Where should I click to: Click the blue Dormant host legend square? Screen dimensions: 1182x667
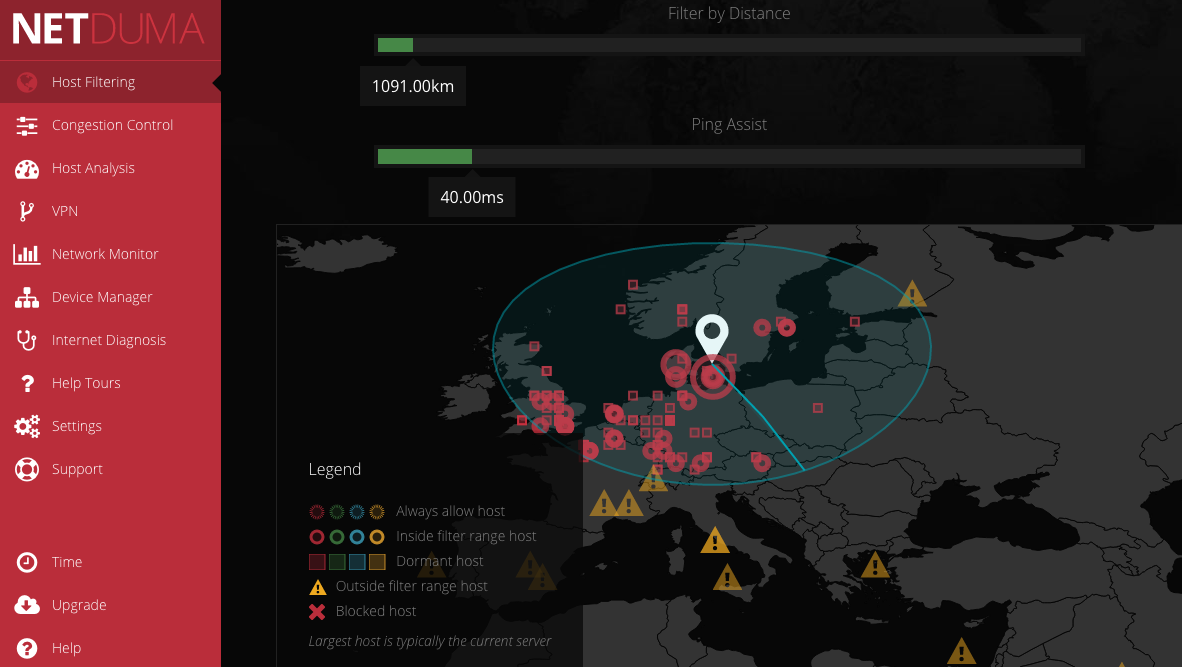(357, 561)
